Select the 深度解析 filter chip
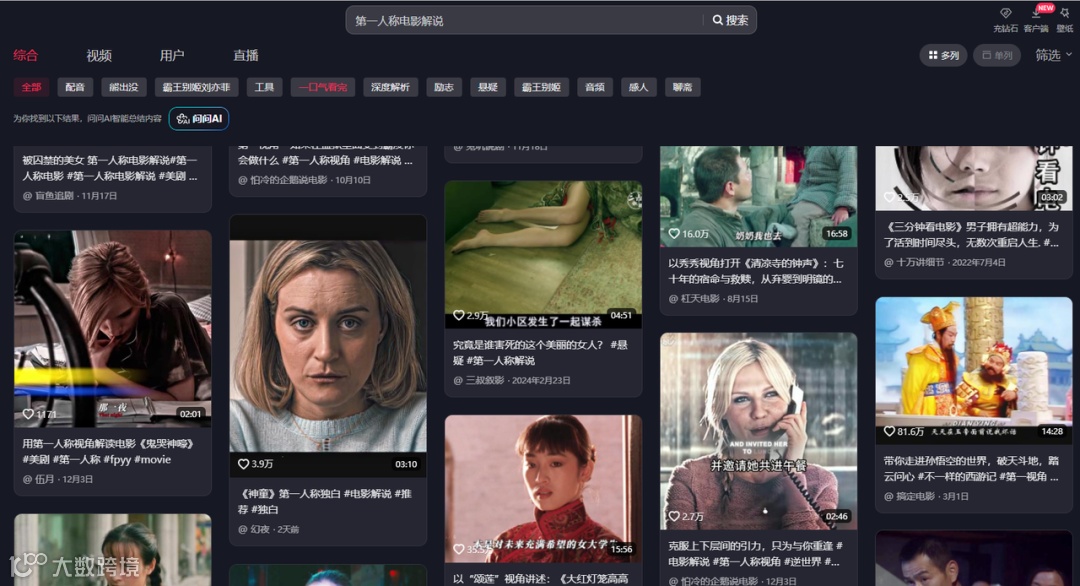This screenshot has width=1080, height=586. tap(391, 87)
